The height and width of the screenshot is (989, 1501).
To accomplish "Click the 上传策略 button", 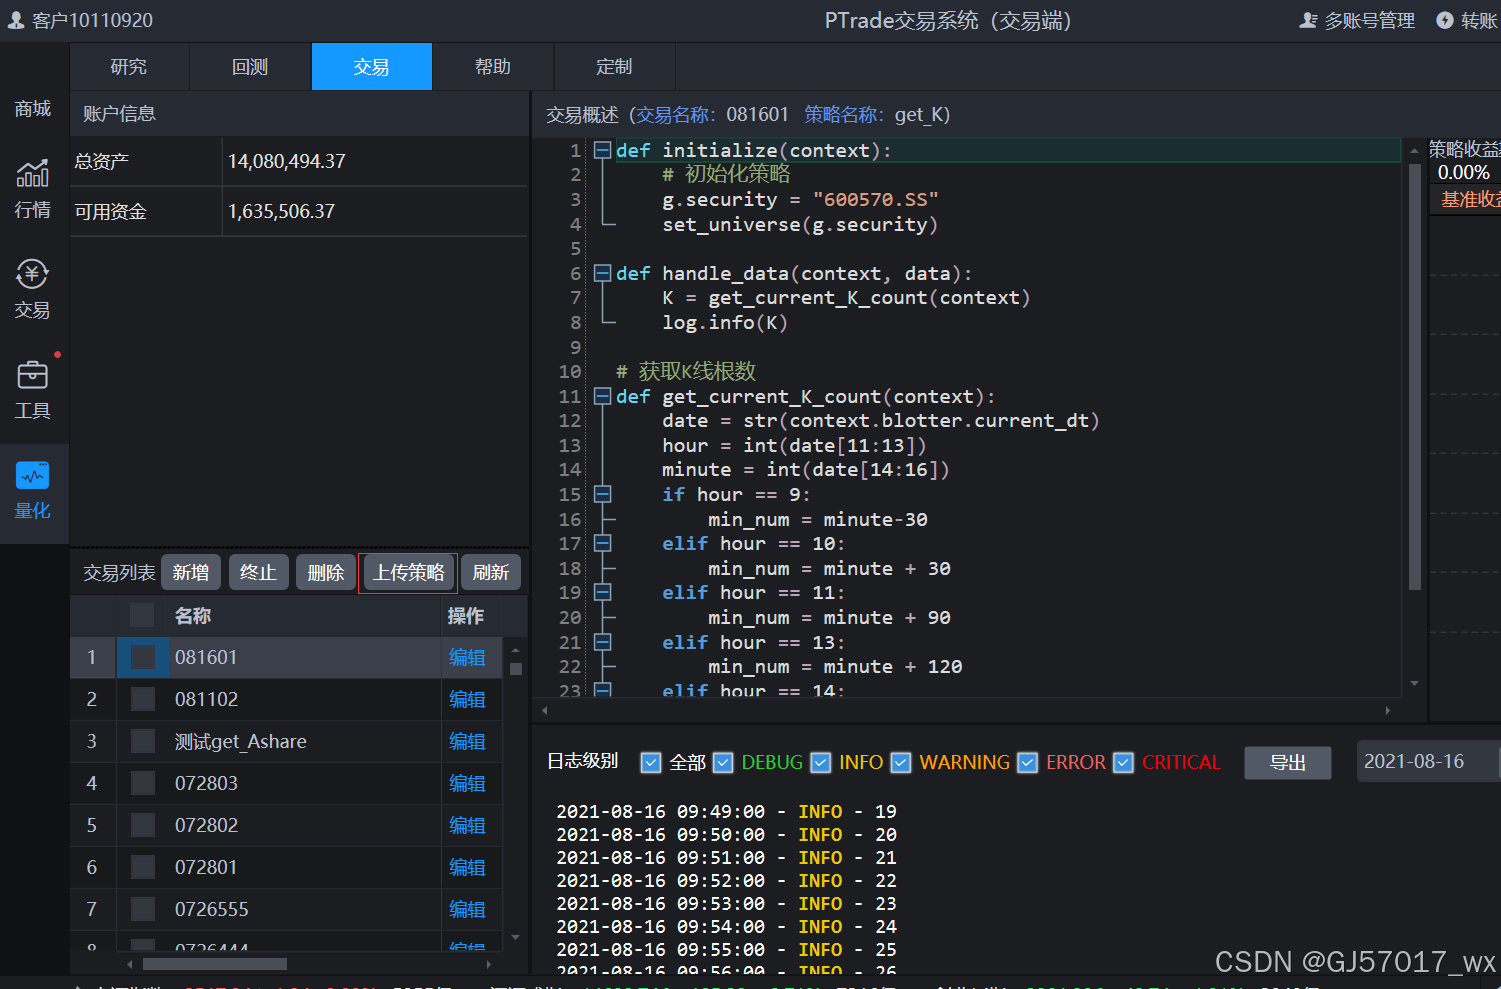I will point(408,573).
